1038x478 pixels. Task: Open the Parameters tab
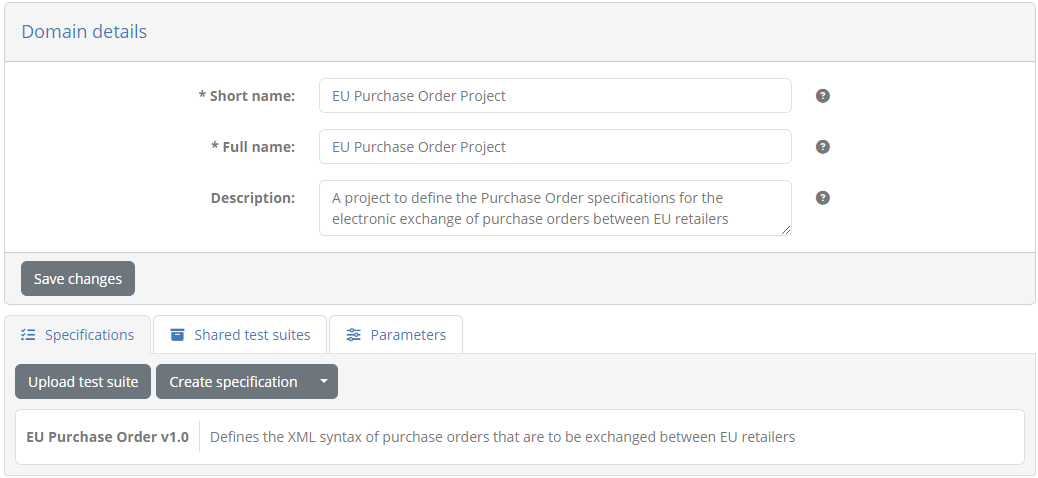(x=396, y=335)
